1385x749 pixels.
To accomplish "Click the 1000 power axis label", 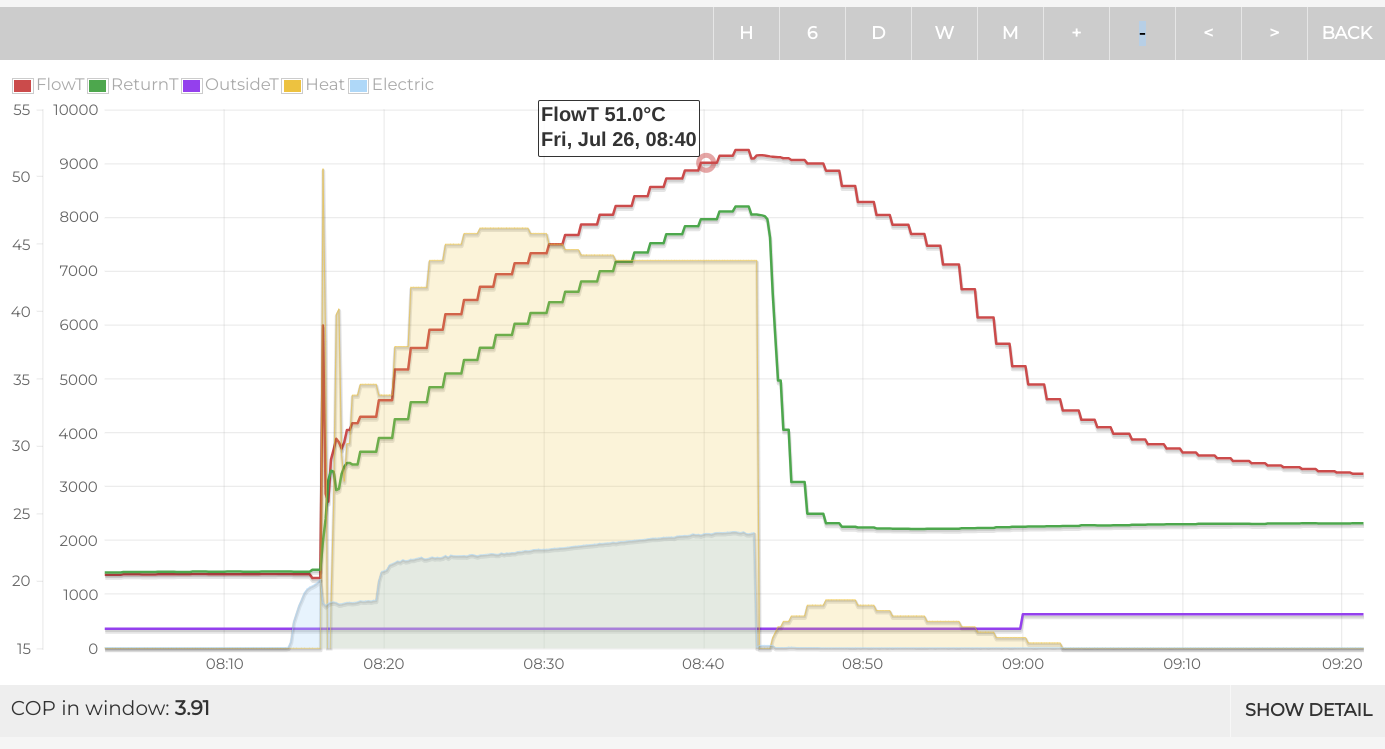I will click(x=79, y=596).
